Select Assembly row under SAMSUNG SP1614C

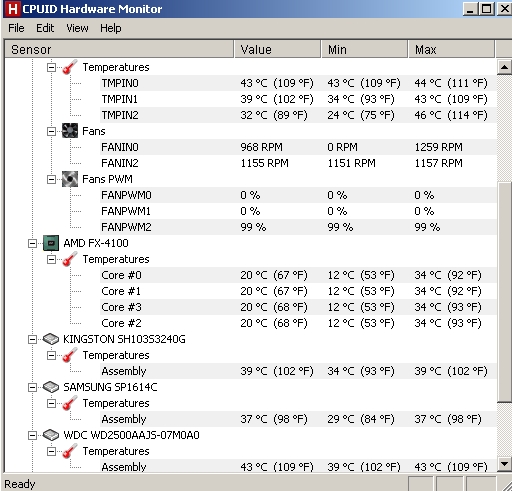point(298,419)
